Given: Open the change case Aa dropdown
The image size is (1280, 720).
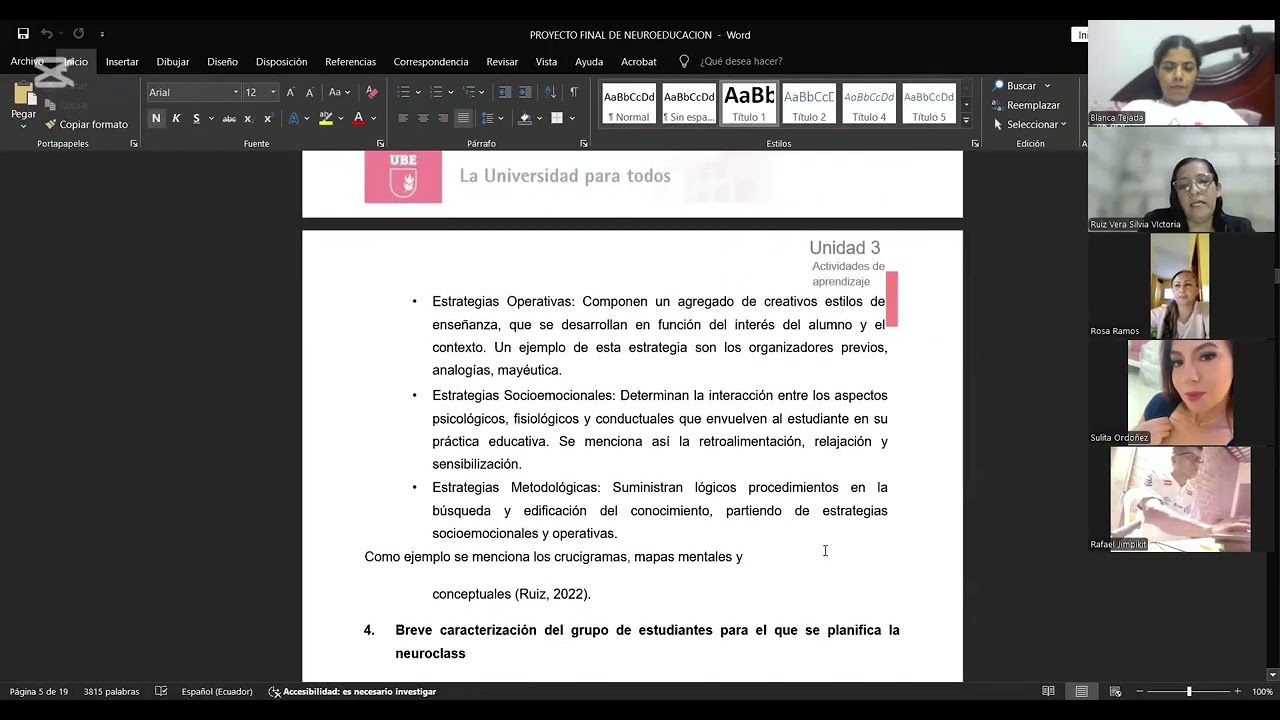Looking at the screenshot, I should point(340,92).
